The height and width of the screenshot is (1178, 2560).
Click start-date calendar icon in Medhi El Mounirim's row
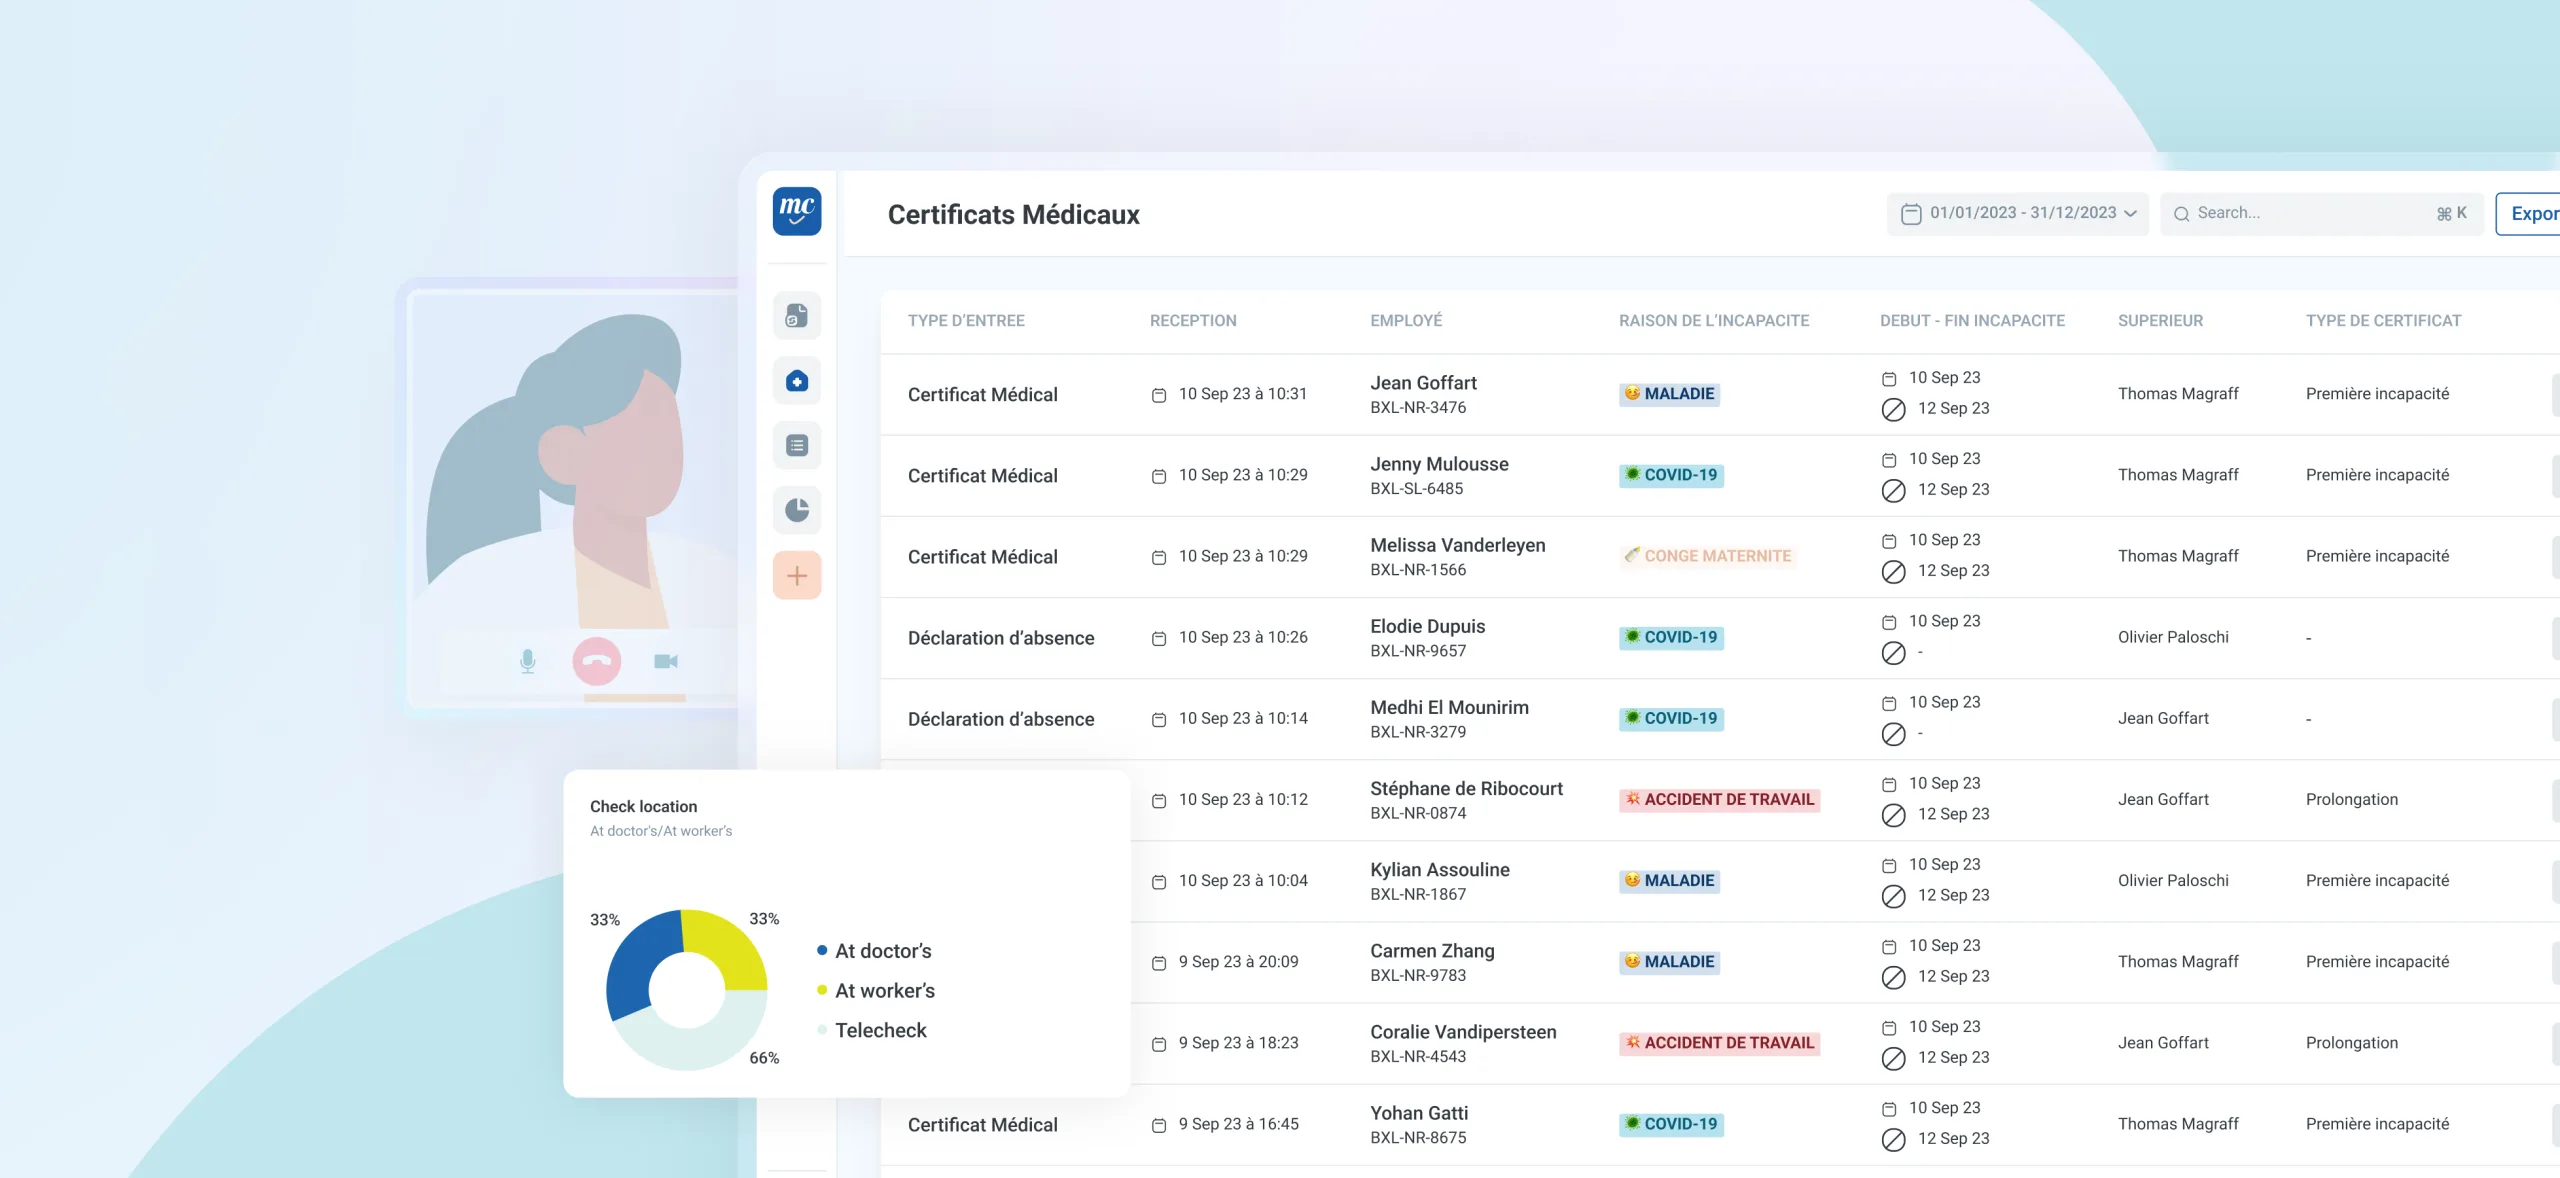[x=1889, y=703]
